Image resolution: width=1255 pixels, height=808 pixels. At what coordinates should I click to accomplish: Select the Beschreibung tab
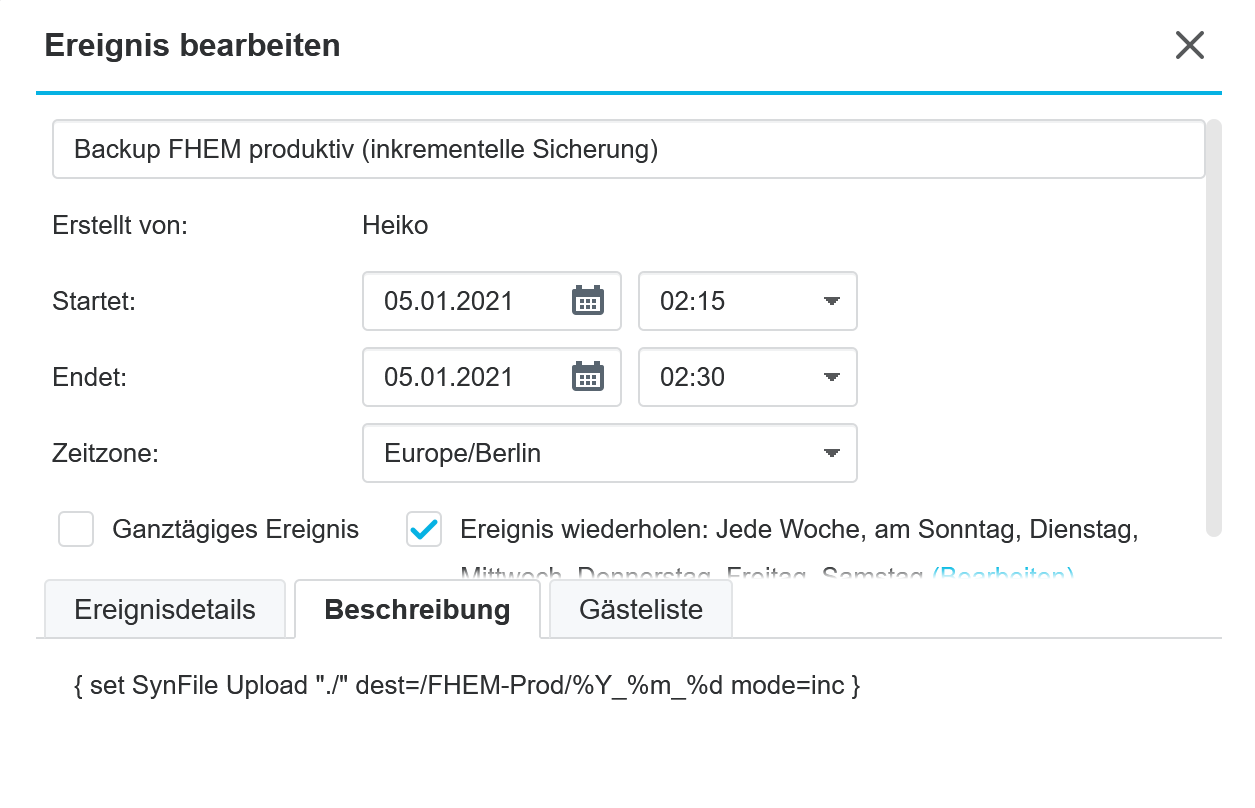coord(418,609)
